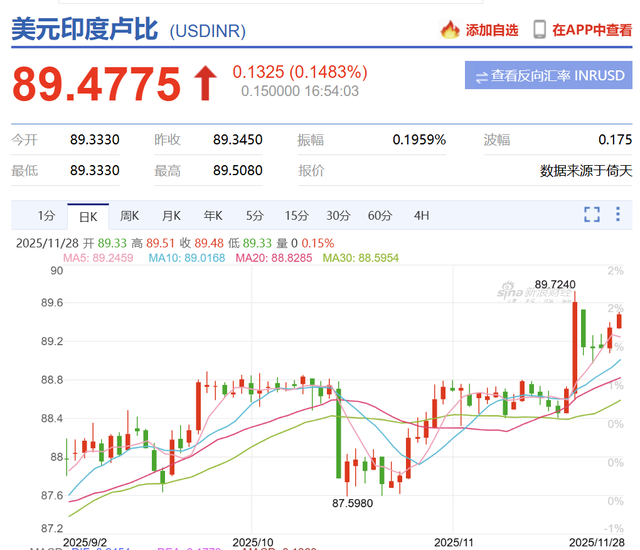The height and width of the screenshot is (550, 640).
Task: Click the 87.5980 low marker on chart
Action: tap(354, 504)
